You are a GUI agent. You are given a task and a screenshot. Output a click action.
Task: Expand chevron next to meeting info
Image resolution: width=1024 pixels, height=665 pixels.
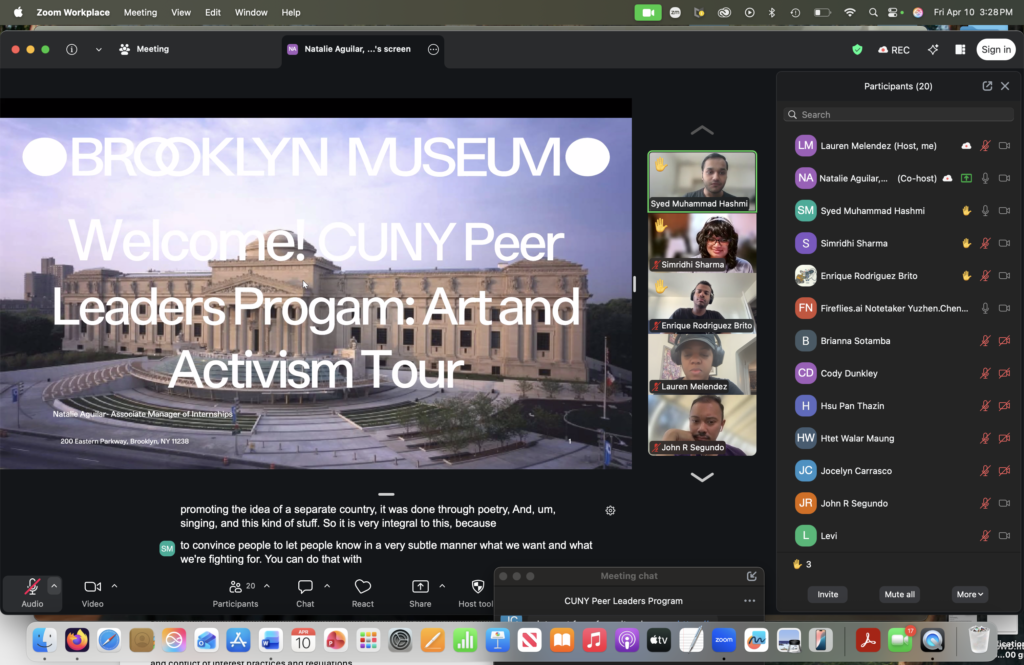click(x=99, y=49)
